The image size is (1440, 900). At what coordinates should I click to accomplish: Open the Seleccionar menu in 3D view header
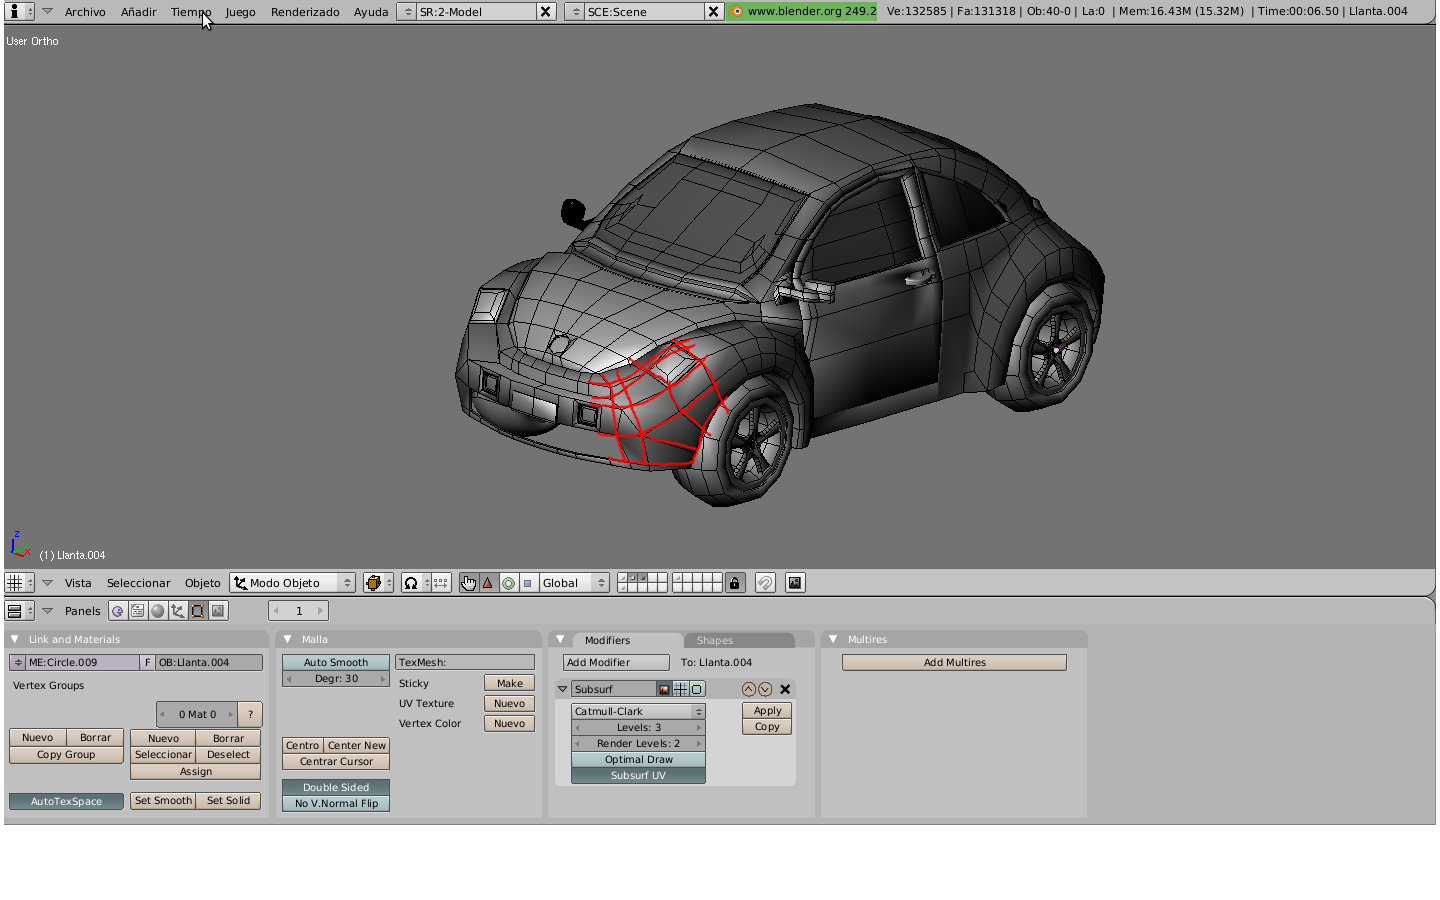pyautogui.click(x=139, y=583)
